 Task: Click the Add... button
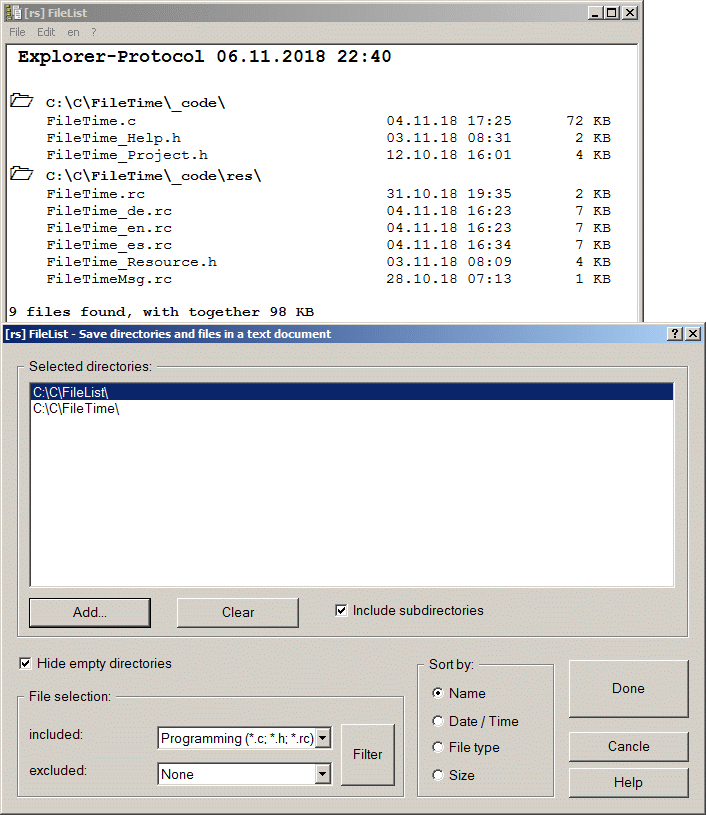coord(90,612)
